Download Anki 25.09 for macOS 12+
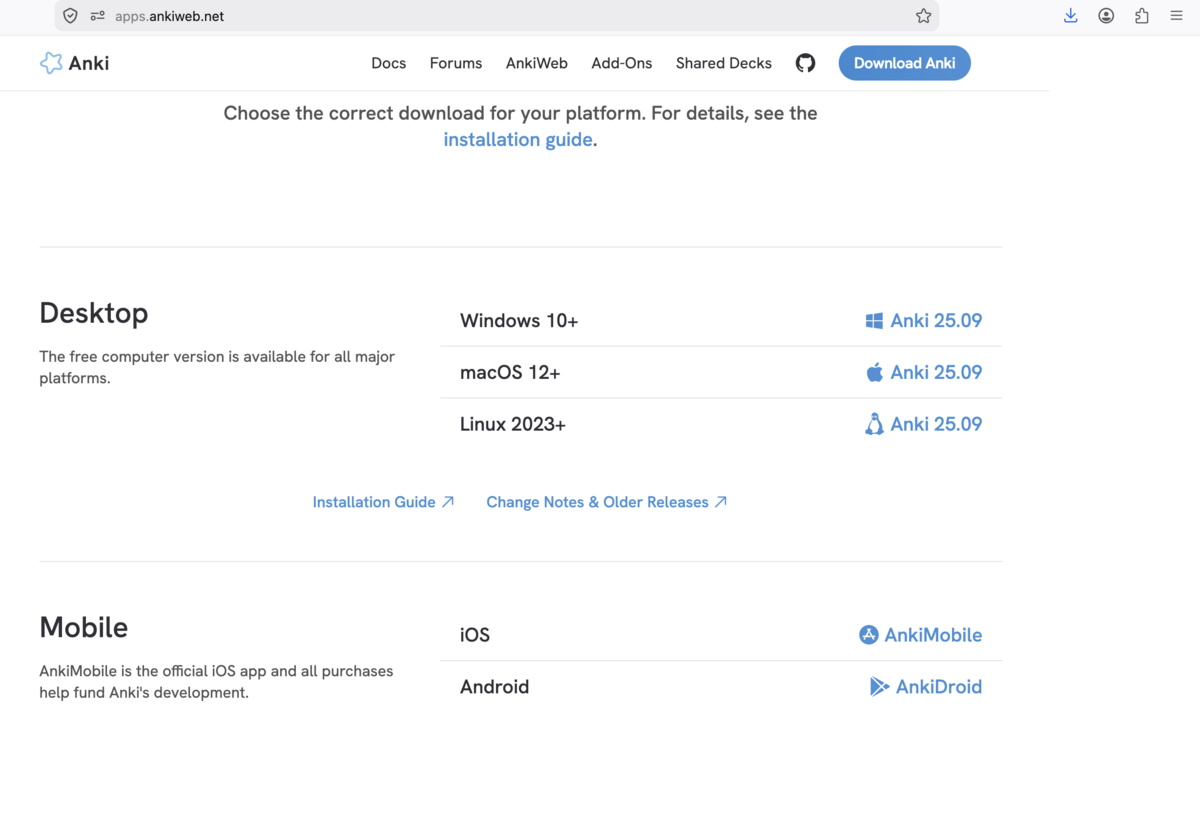The width and height of the screenshot is (1200, 832). pos(923,372)
